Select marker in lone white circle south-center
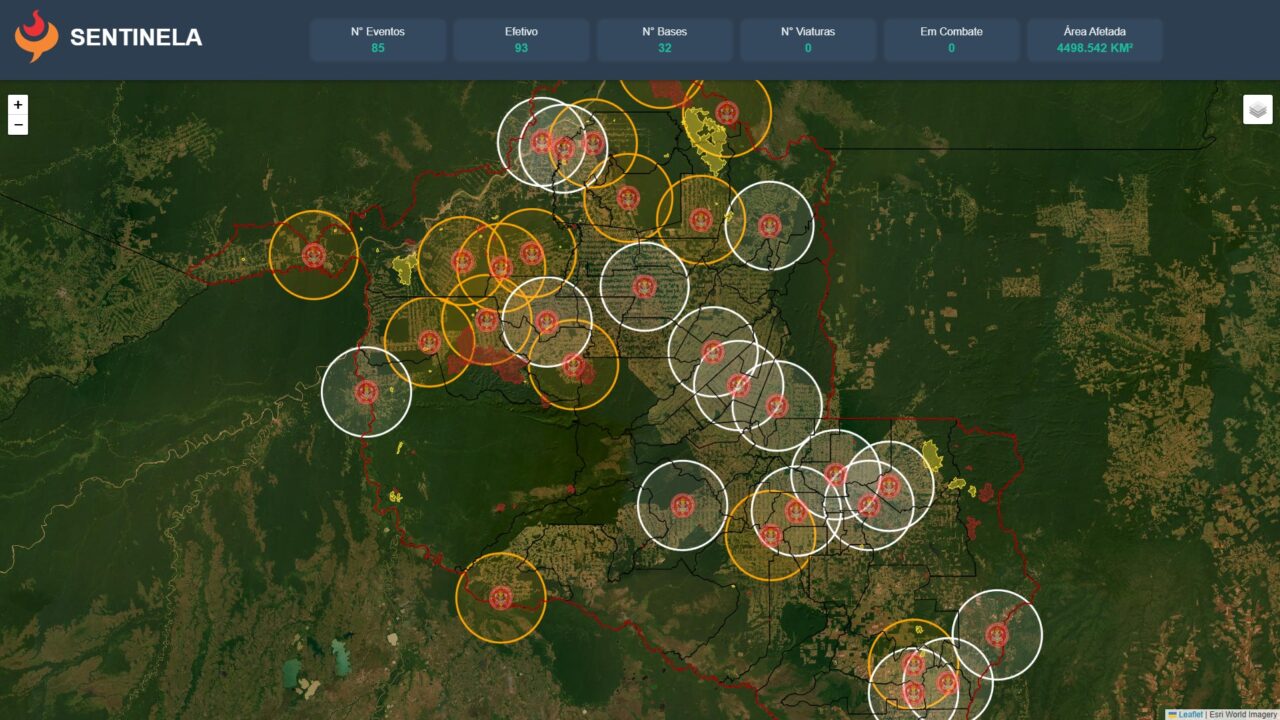 [x=683, y=505]
